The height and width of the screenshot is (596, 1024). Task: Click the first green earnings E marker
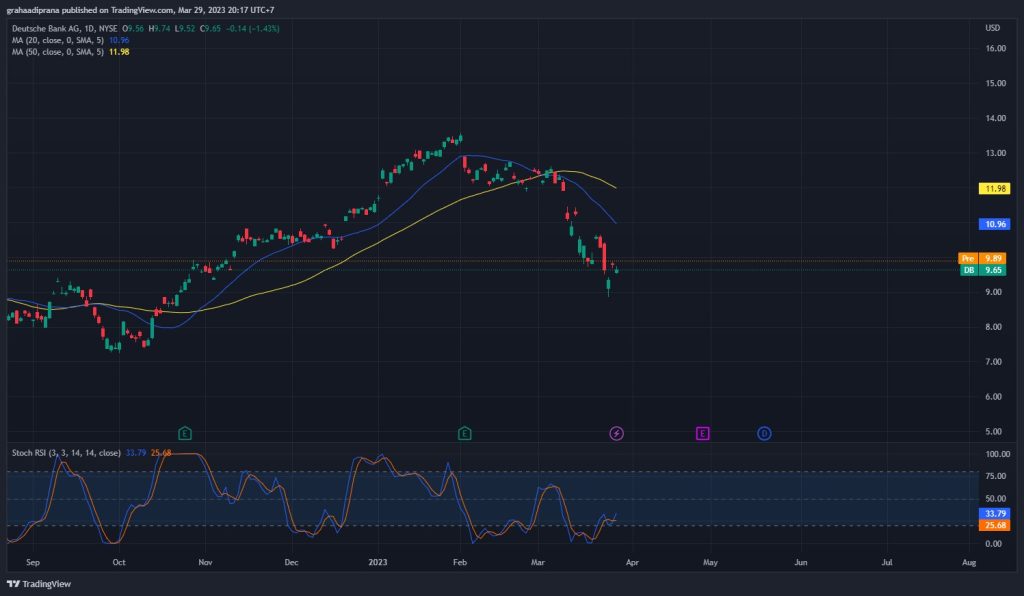coord(185,433)
